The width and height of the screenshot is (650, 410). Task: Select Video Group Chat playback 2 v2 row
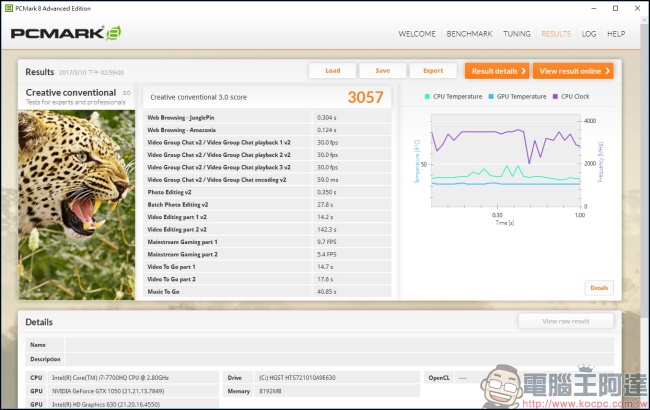click(267, 155)
